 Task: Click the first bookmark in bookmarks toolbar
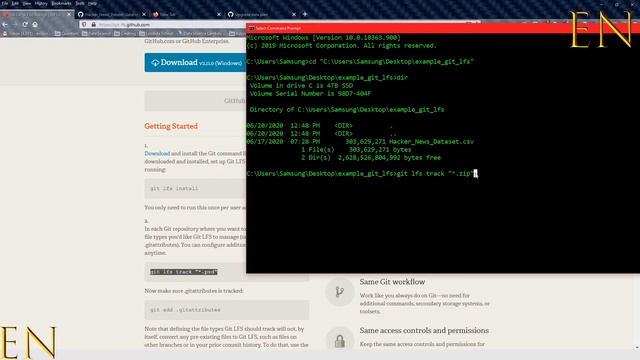point(27,33)
